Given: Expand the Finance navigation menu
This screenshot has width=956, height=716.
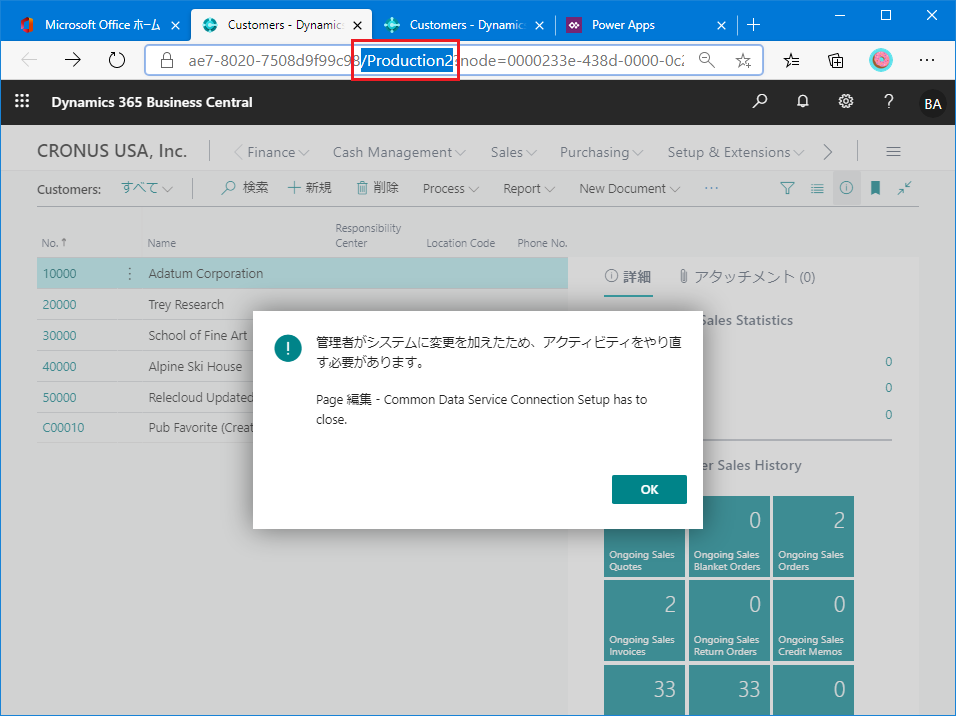Looking at the screenshot, I should pos(278,152).
